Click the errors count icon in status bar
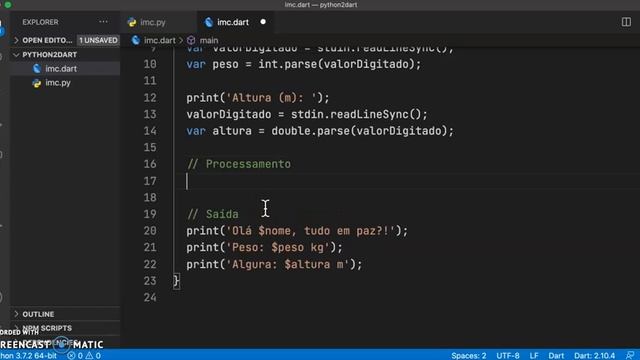The image size is (640, 360). pyautogui.click(x=71, y=356)
